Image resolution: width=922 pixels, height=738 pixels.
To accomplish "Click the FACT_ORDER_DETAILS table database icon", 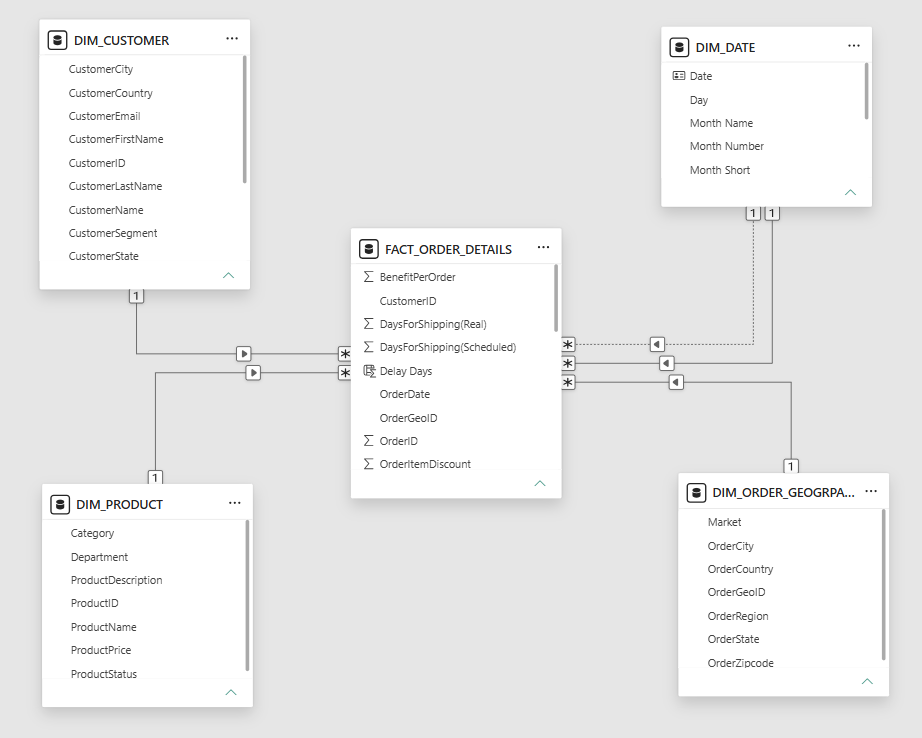I will pyautogui.click(x=369, y=249).
